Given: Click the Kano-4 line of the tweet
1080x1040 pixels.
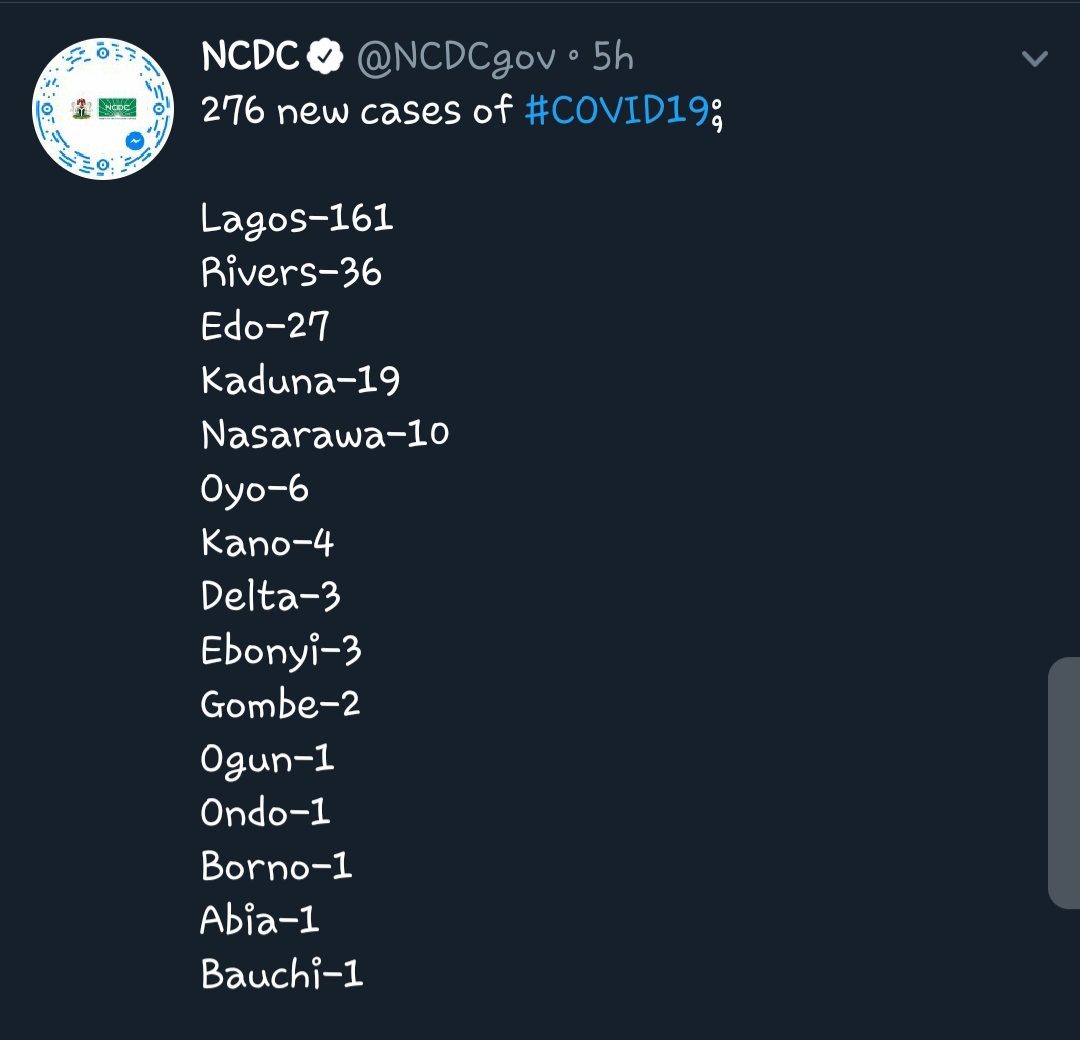Looking at the screenshot, I should 267,543.
